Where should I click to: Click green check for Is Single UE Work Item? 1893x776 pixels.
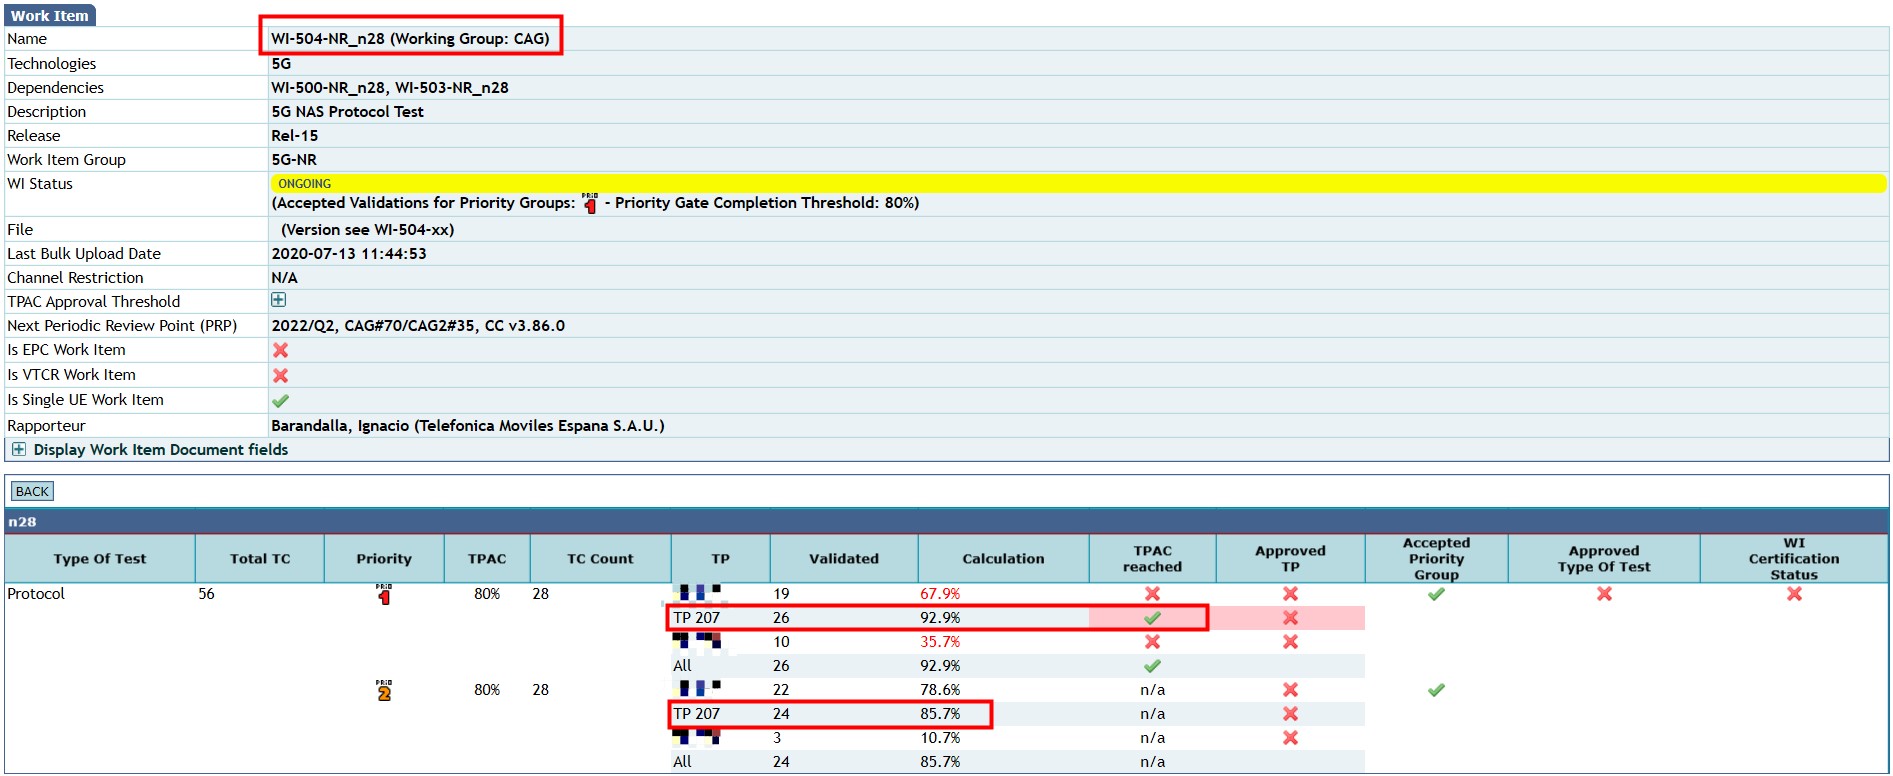[281, 400]
